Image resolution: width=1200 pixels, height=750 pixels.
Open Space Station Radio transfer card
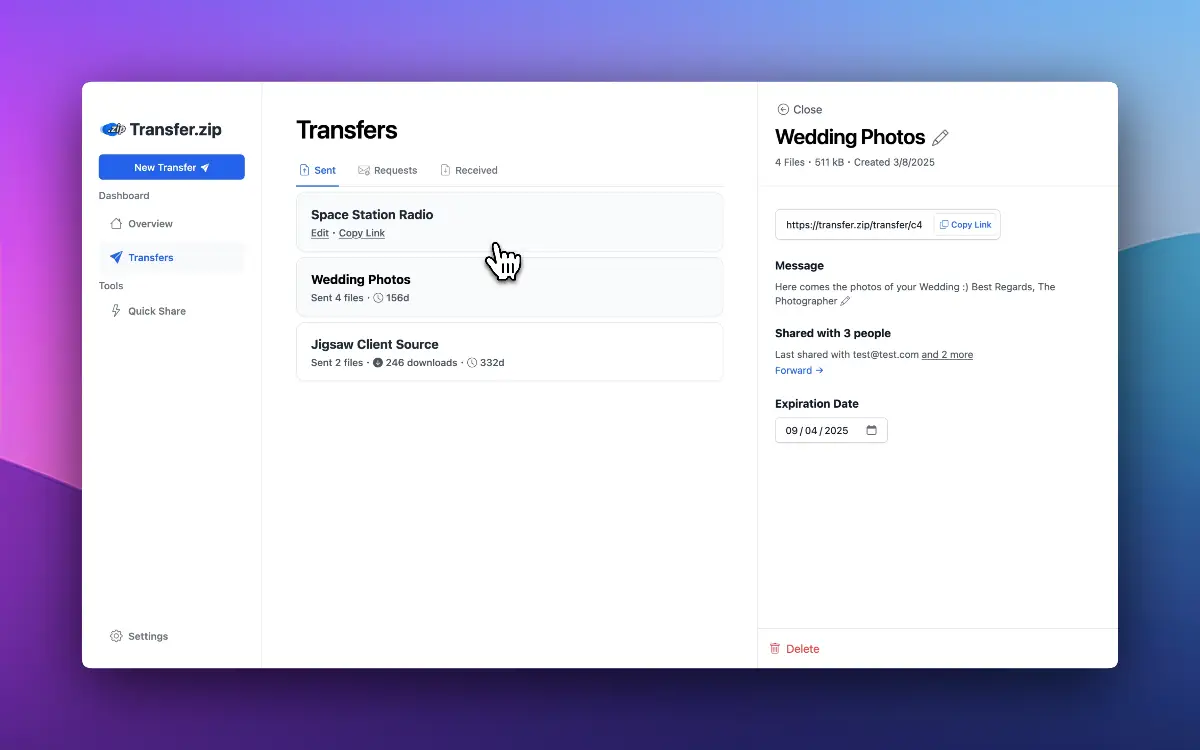coord(509,222)
